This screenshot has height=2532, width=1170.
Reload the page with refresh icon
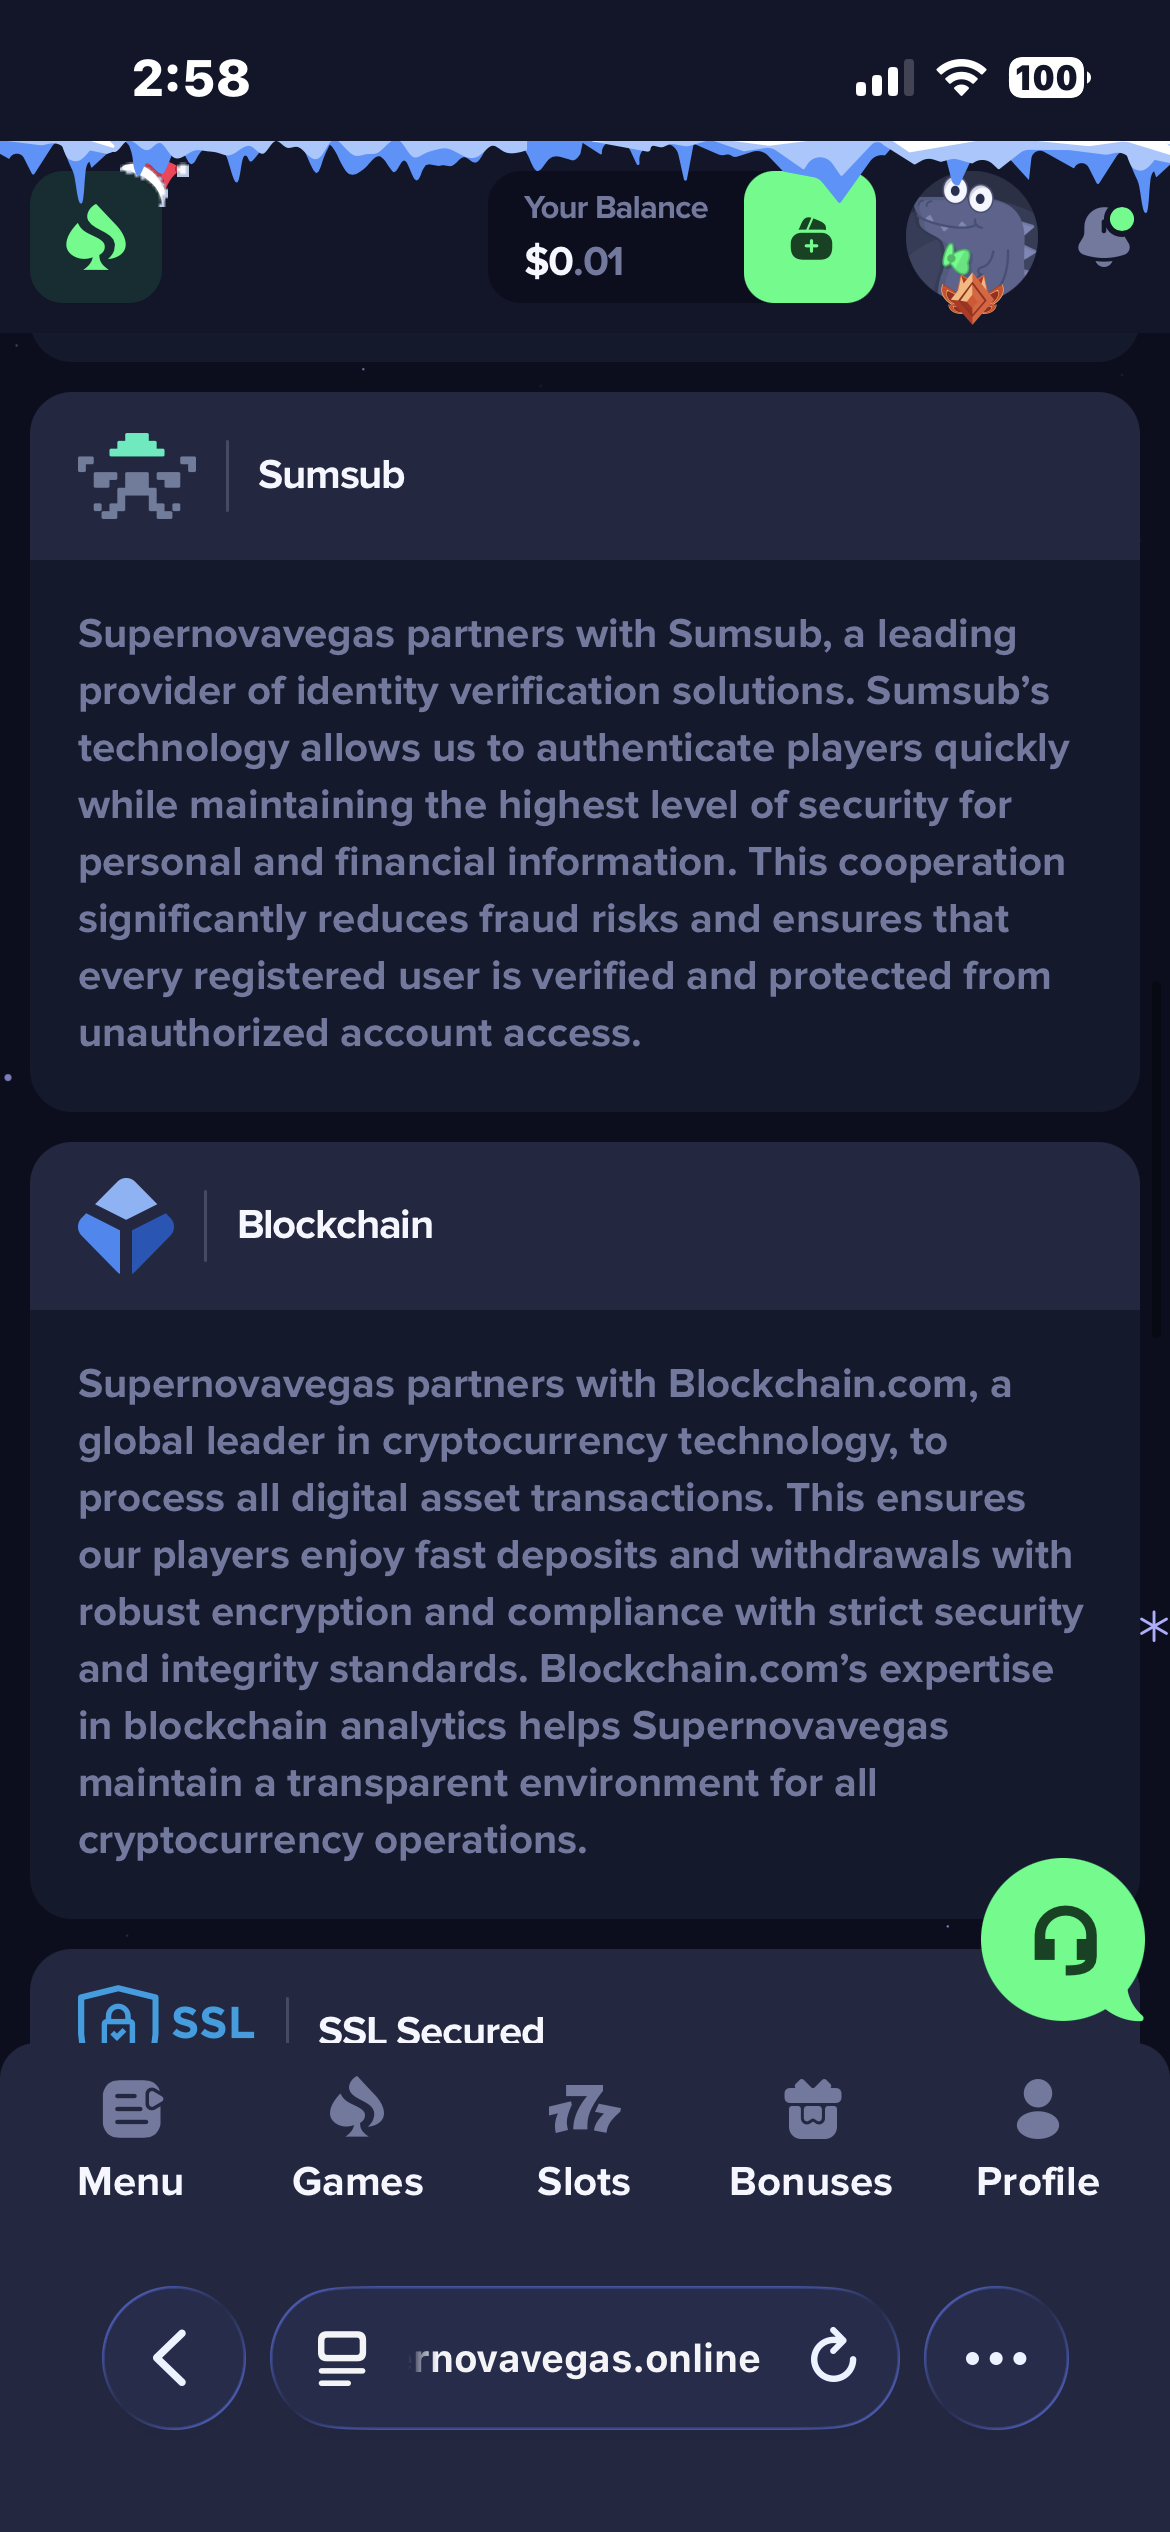(833, 2357)
